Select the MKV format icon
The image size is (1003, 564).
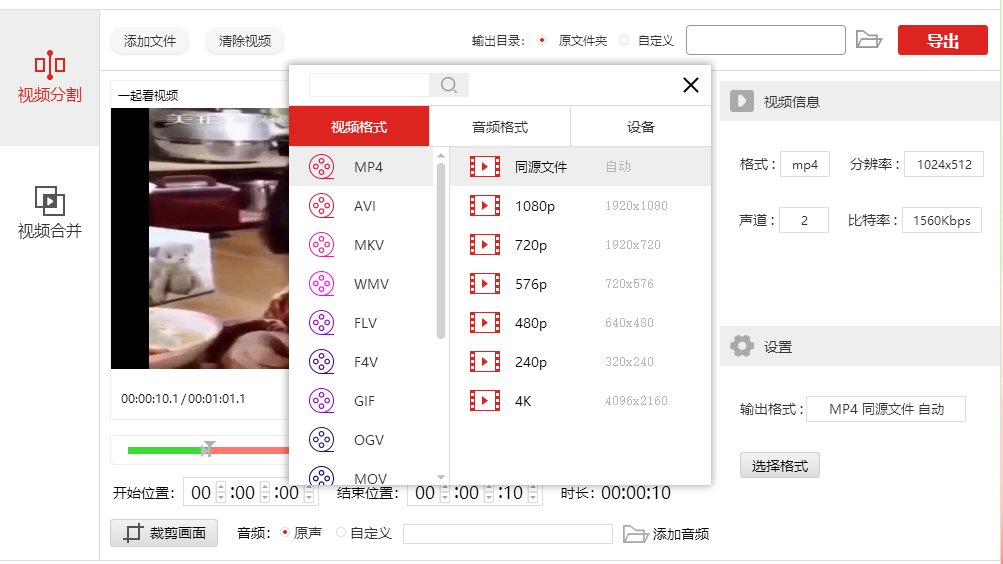(x=321, y=245)
